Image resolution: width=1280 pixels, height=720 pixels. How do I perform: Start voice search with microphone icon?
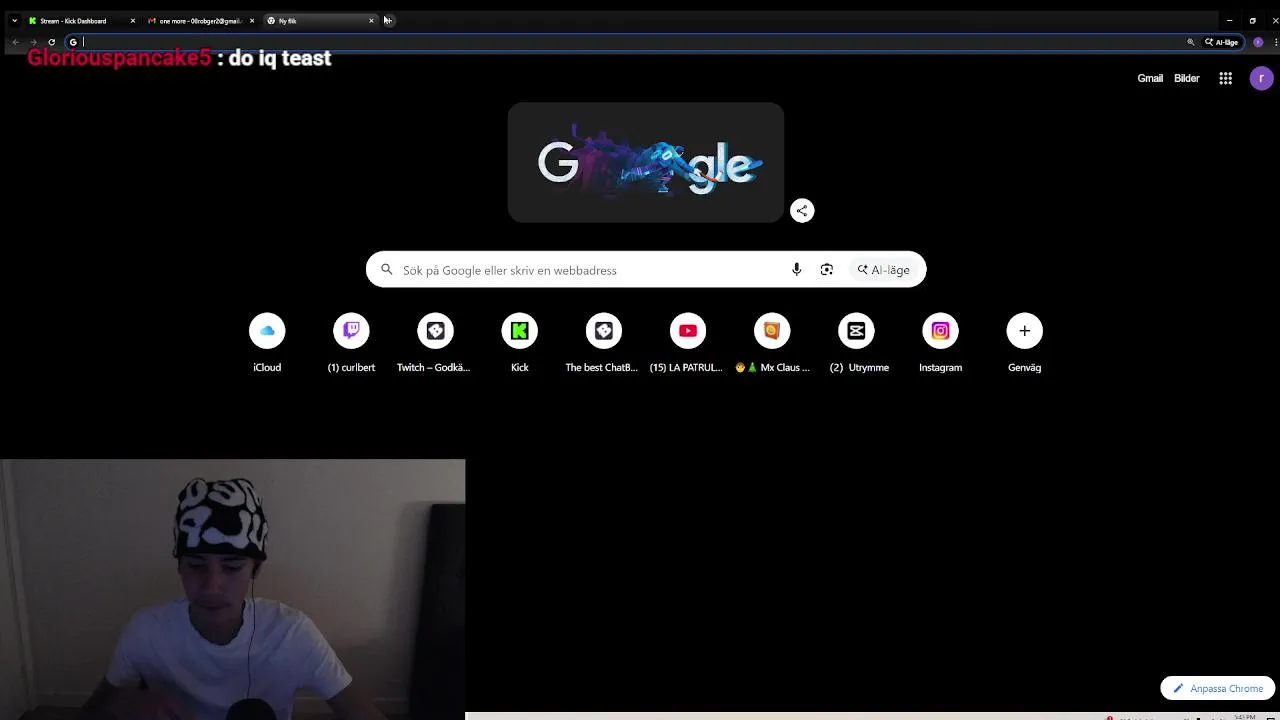(796, 270)
